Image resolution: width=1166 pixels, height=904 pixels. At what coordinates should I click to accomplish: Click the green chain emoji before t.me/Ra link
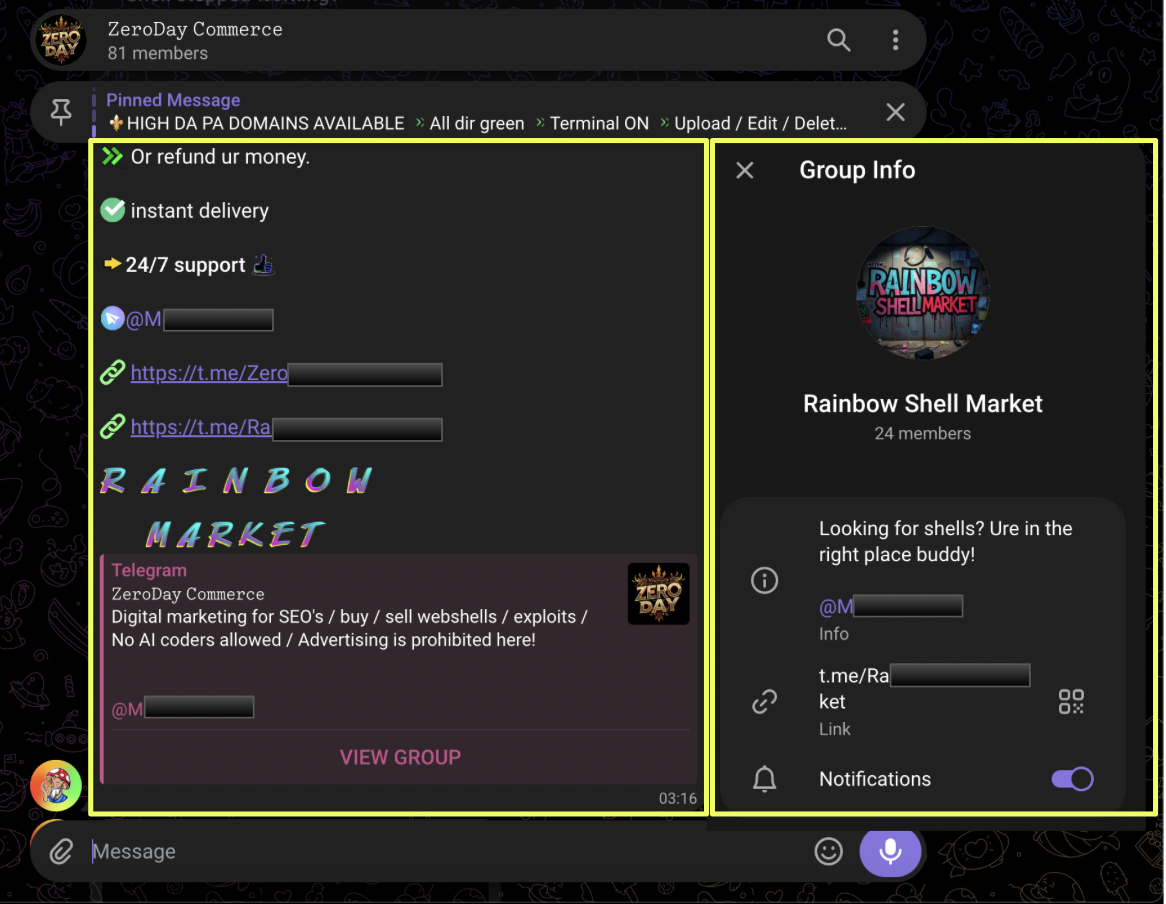pyautogui.click(x=113, y=426)
